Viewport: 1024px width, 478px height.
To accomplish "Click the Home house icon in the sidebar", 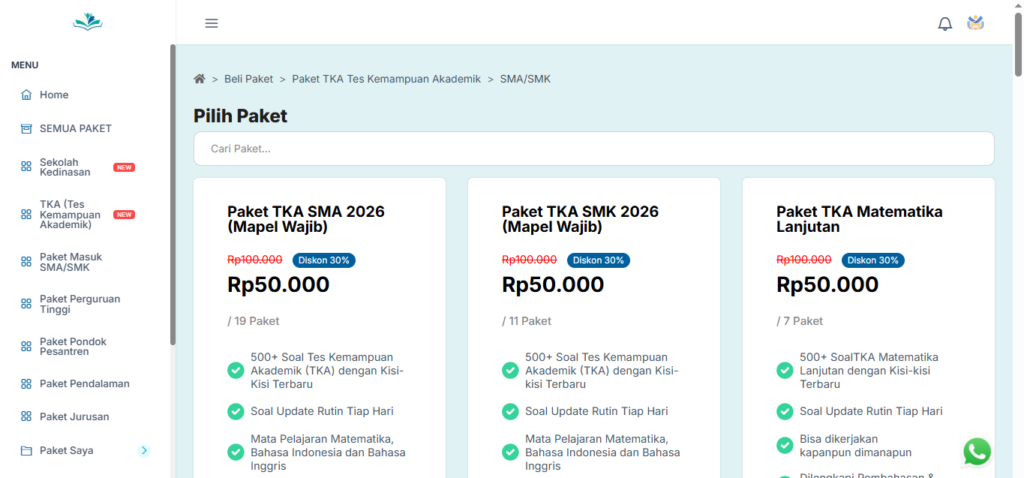I will tap(26, 95).
